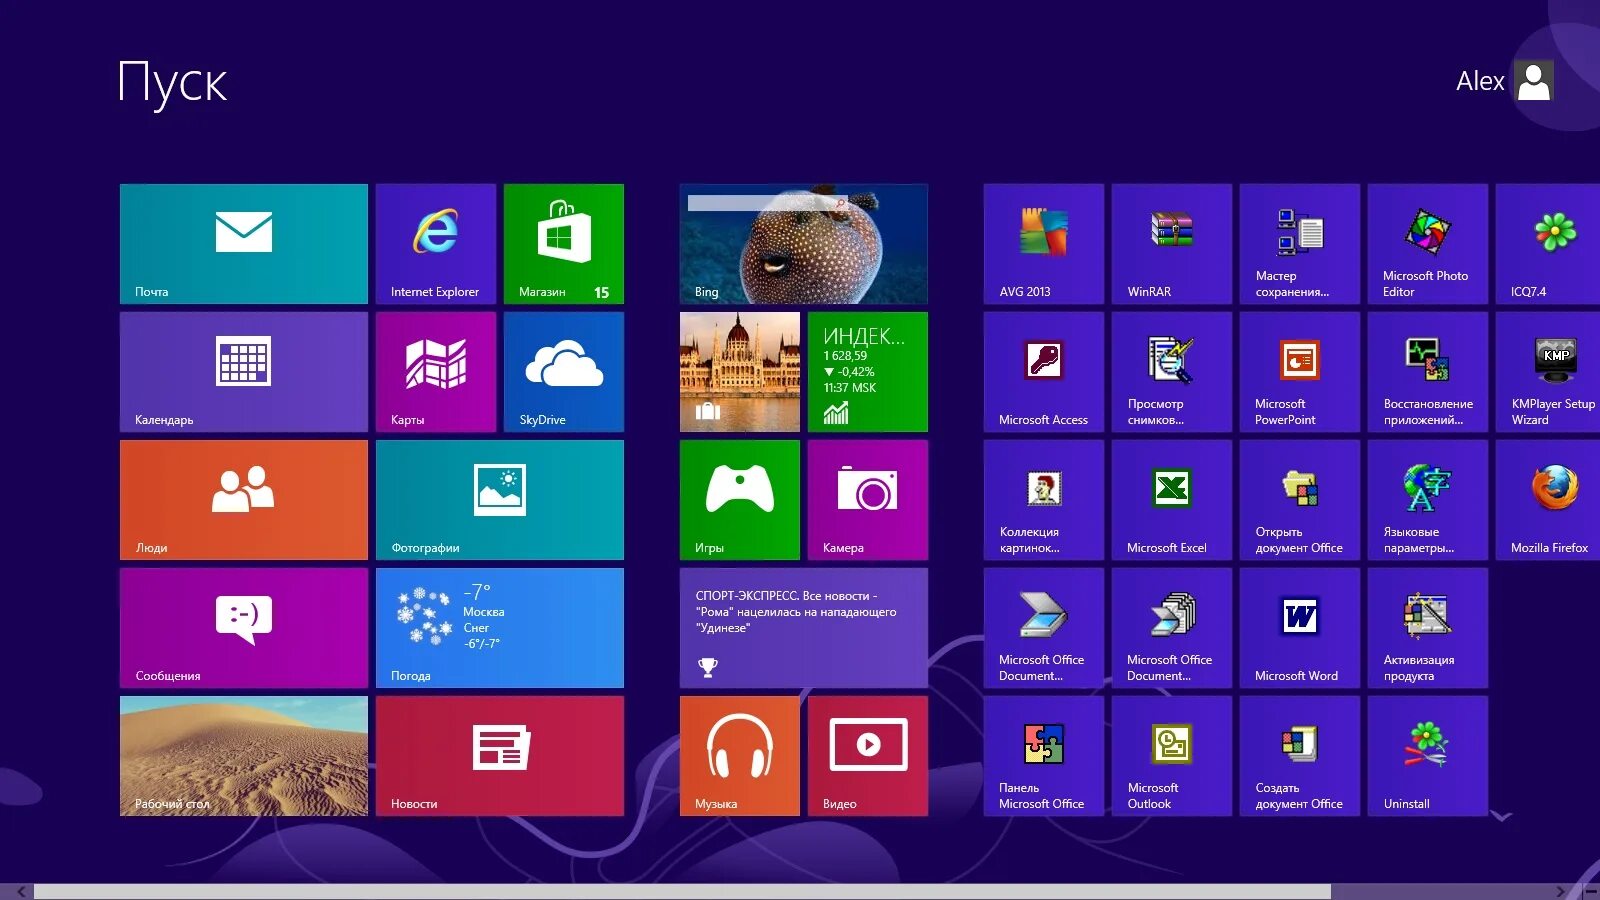
Task: Open the Фотографии photos tile
Action: pyautogui.click(x=500, y=500)
